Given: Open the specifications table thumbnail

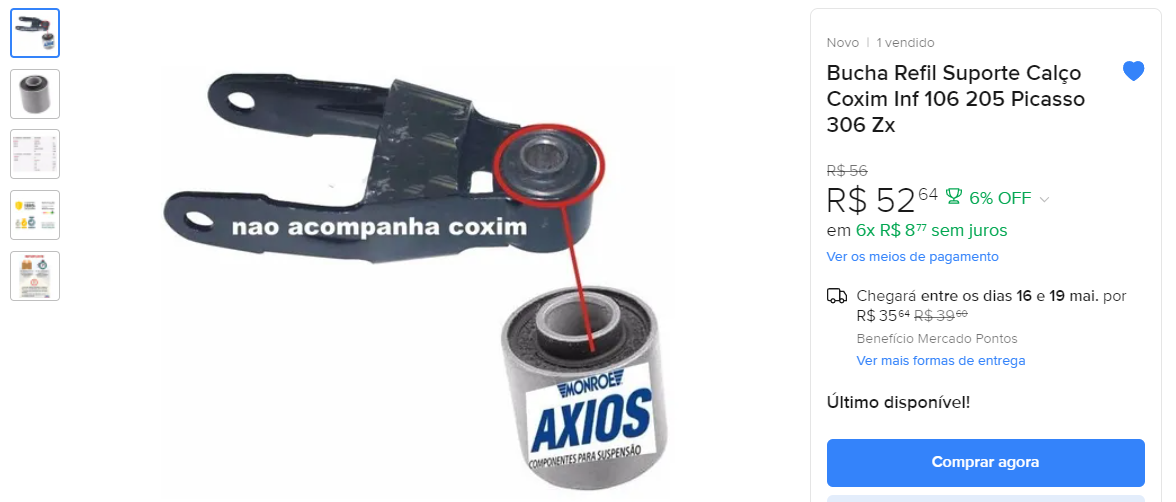Looking at the screenshot, I should [x=35, y=154].
